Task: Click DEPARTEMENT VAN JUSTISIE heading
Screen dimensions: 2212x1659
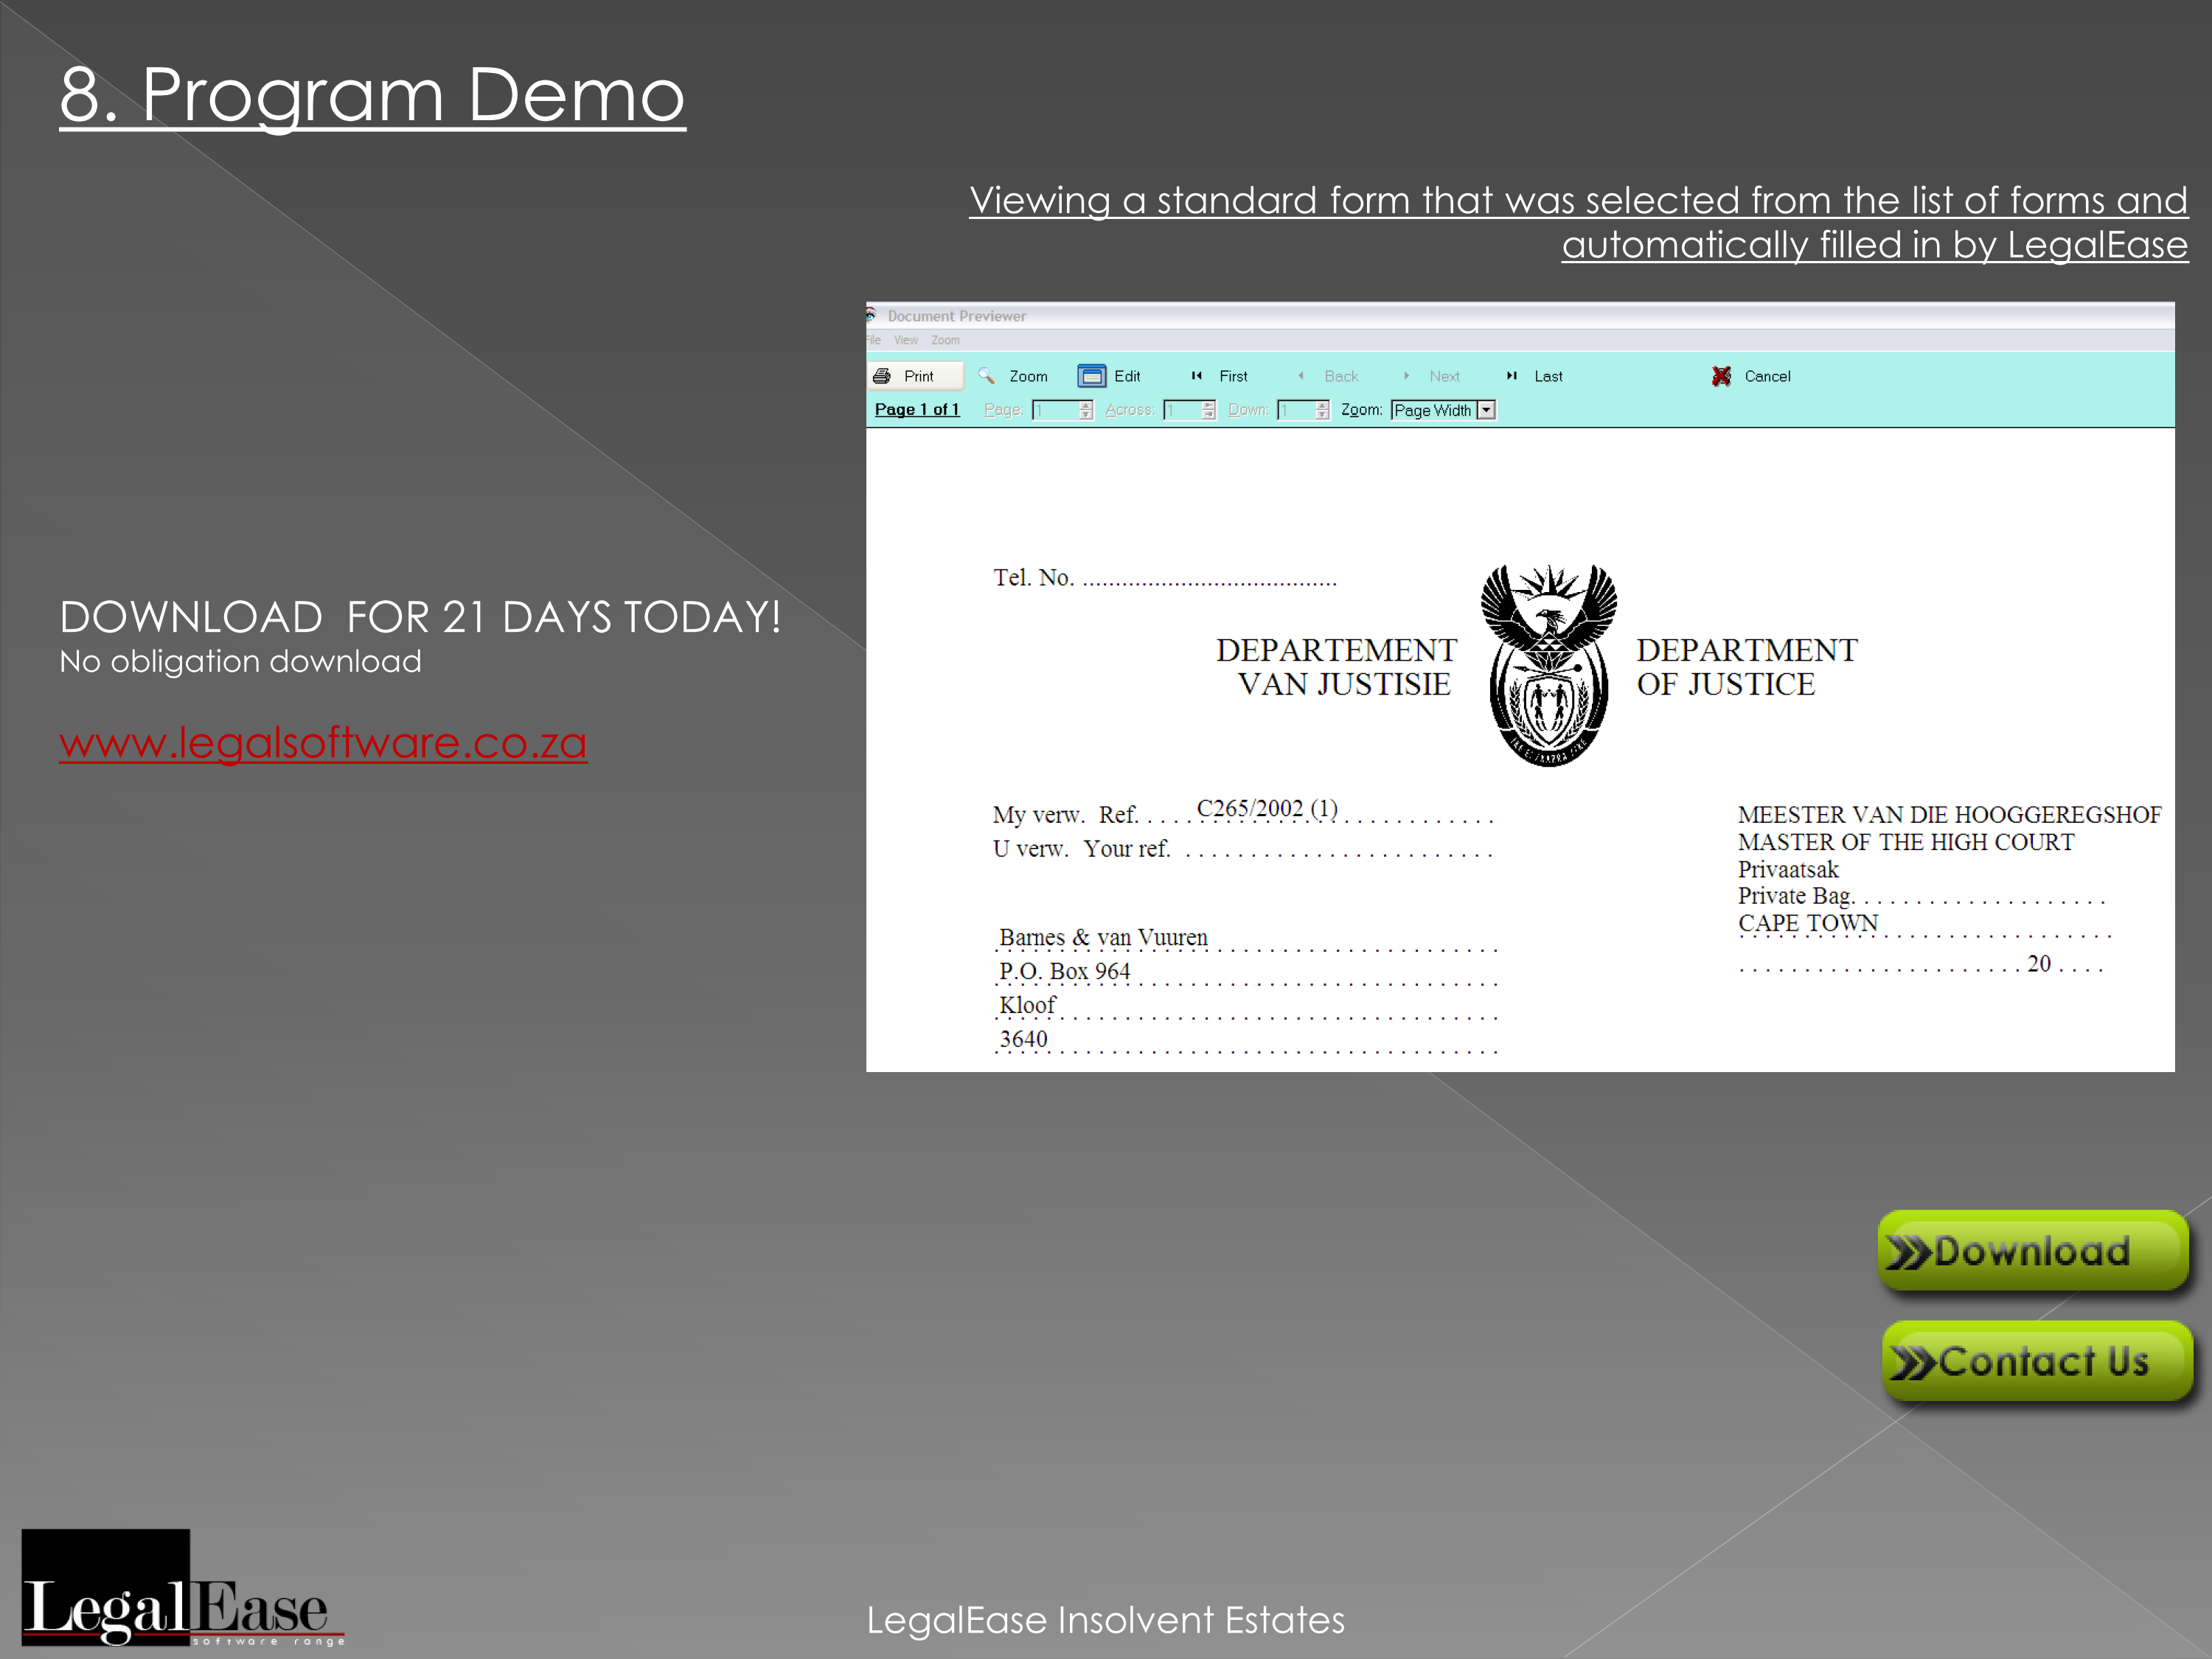Action: (1337, 667)
